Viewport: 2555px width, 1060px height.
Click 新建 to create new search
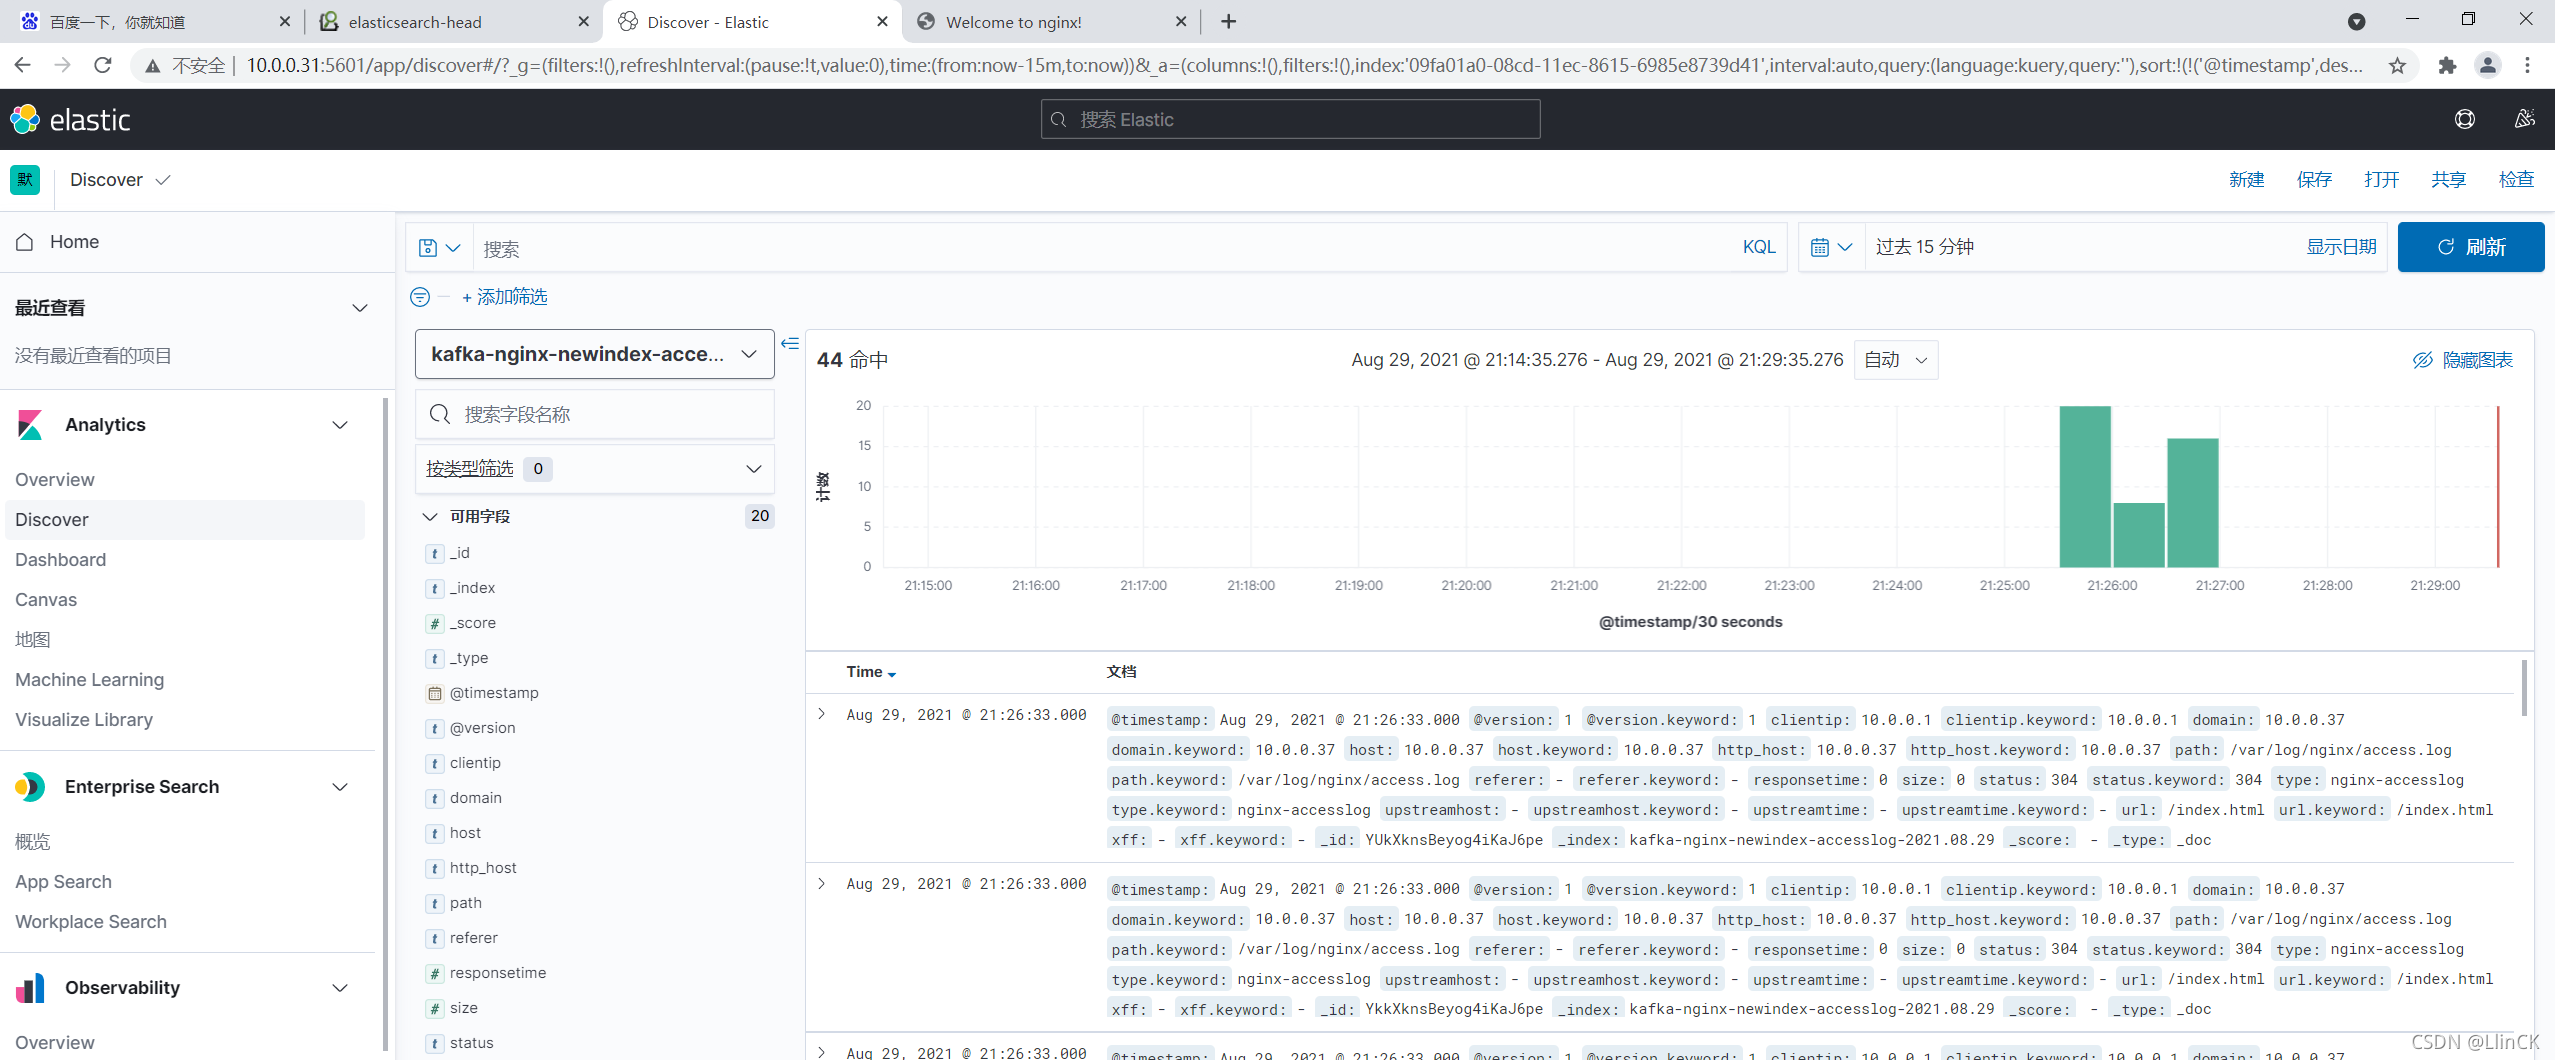tap(2246, 180)
